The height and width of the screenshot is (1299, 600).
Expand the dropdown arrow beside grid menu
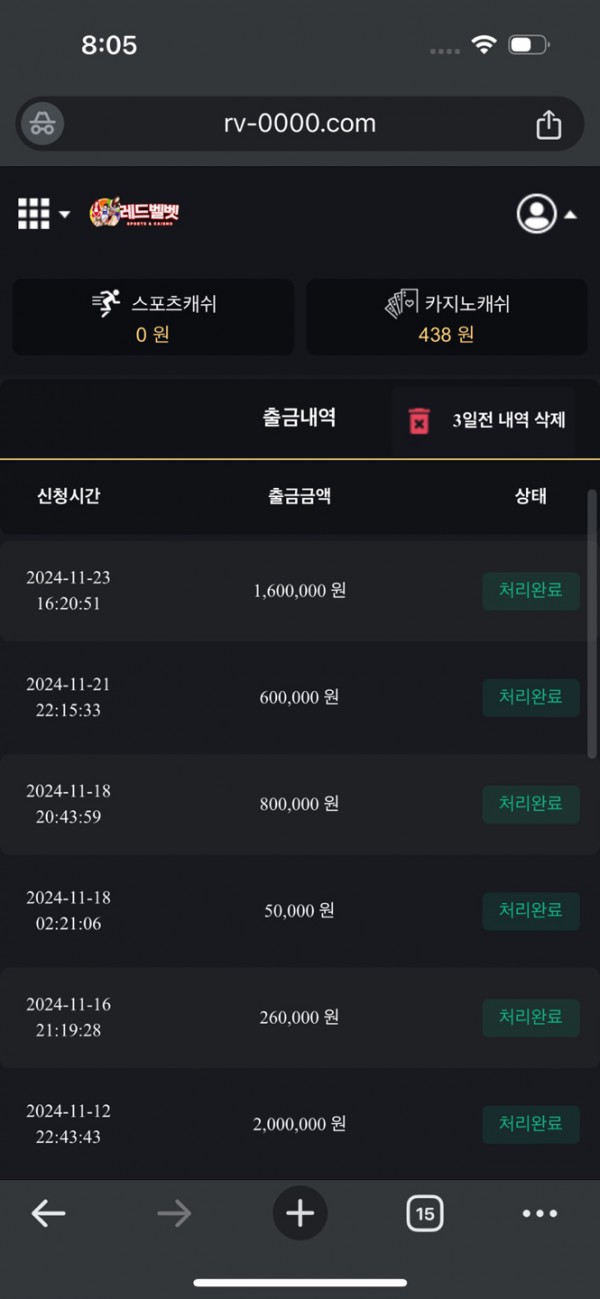(65, 214)
